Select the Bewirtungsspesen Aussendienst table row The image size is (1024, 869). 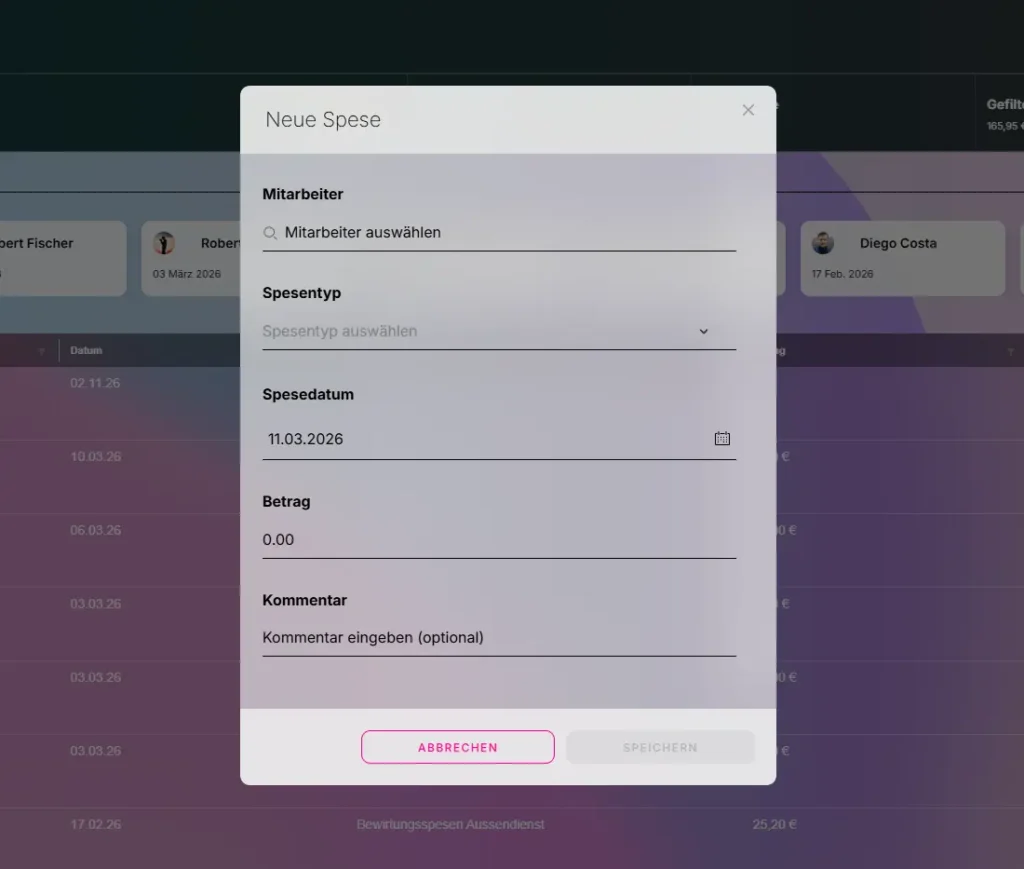[x=450, y=825]
